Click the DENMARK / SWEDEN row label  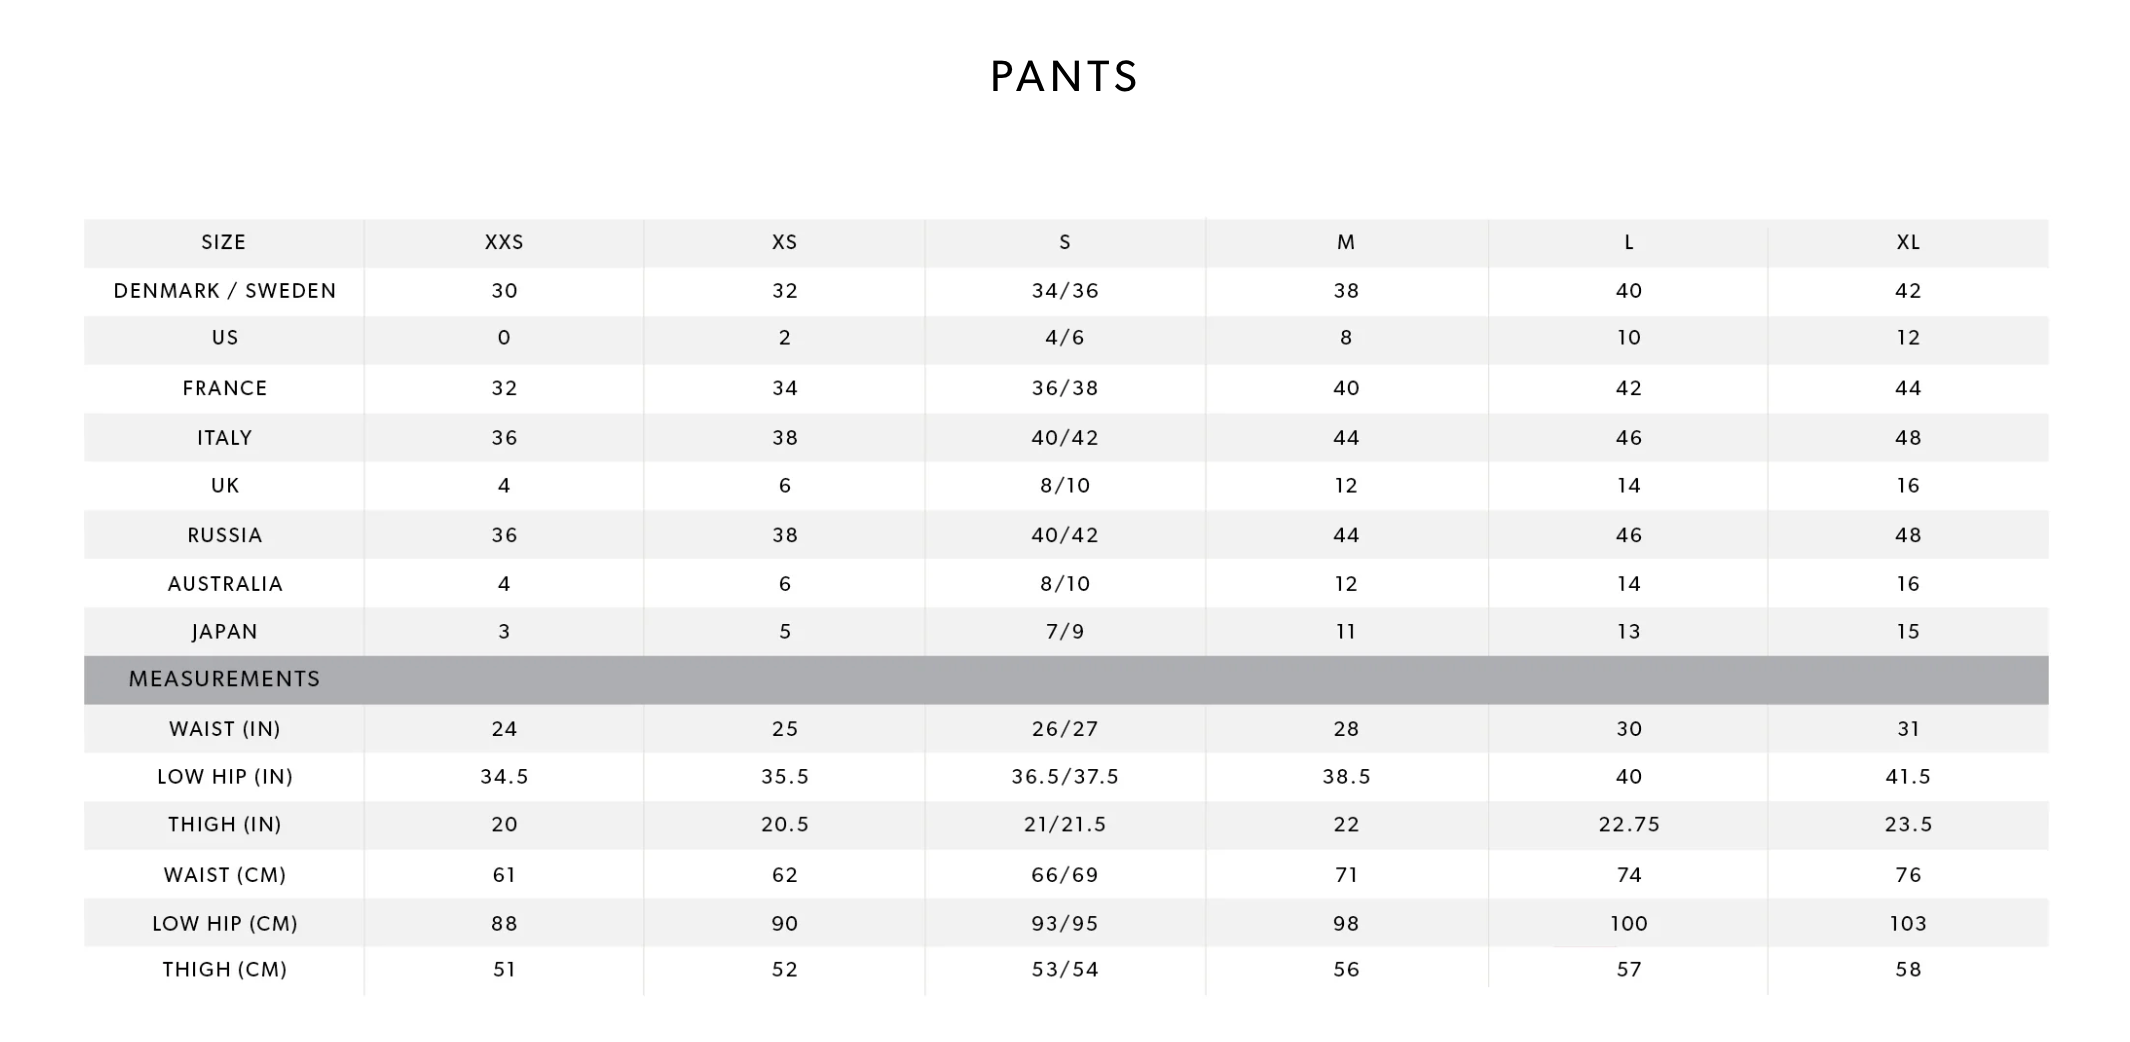click(225, 291)
